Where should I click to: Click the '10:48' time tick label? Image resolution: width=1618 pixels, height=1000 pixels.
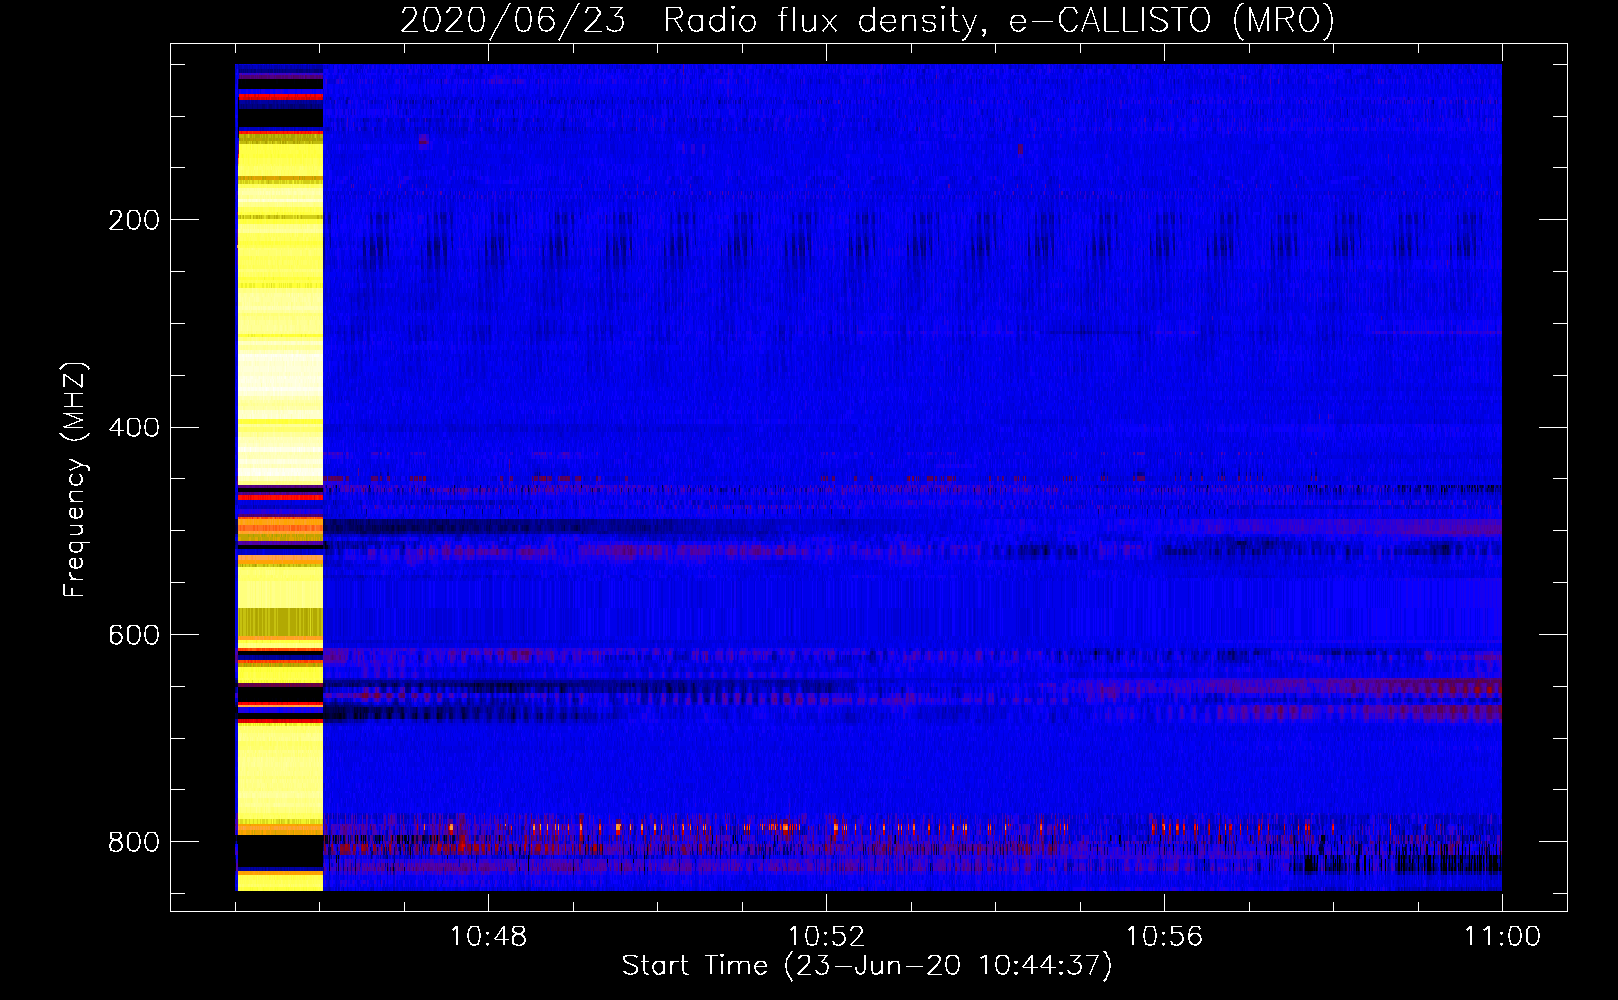point(488,937)
